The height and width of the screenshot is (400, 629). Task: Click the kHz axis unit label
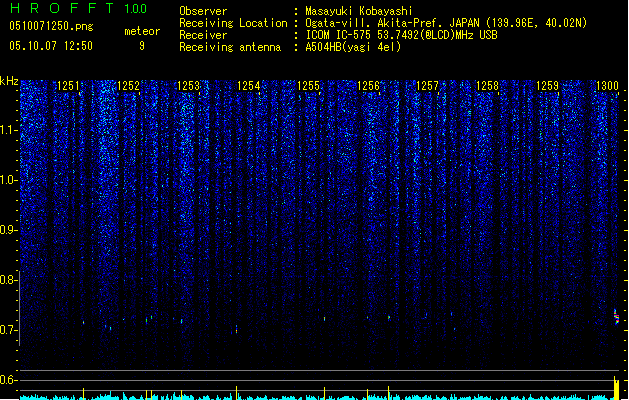coord(9,81)
